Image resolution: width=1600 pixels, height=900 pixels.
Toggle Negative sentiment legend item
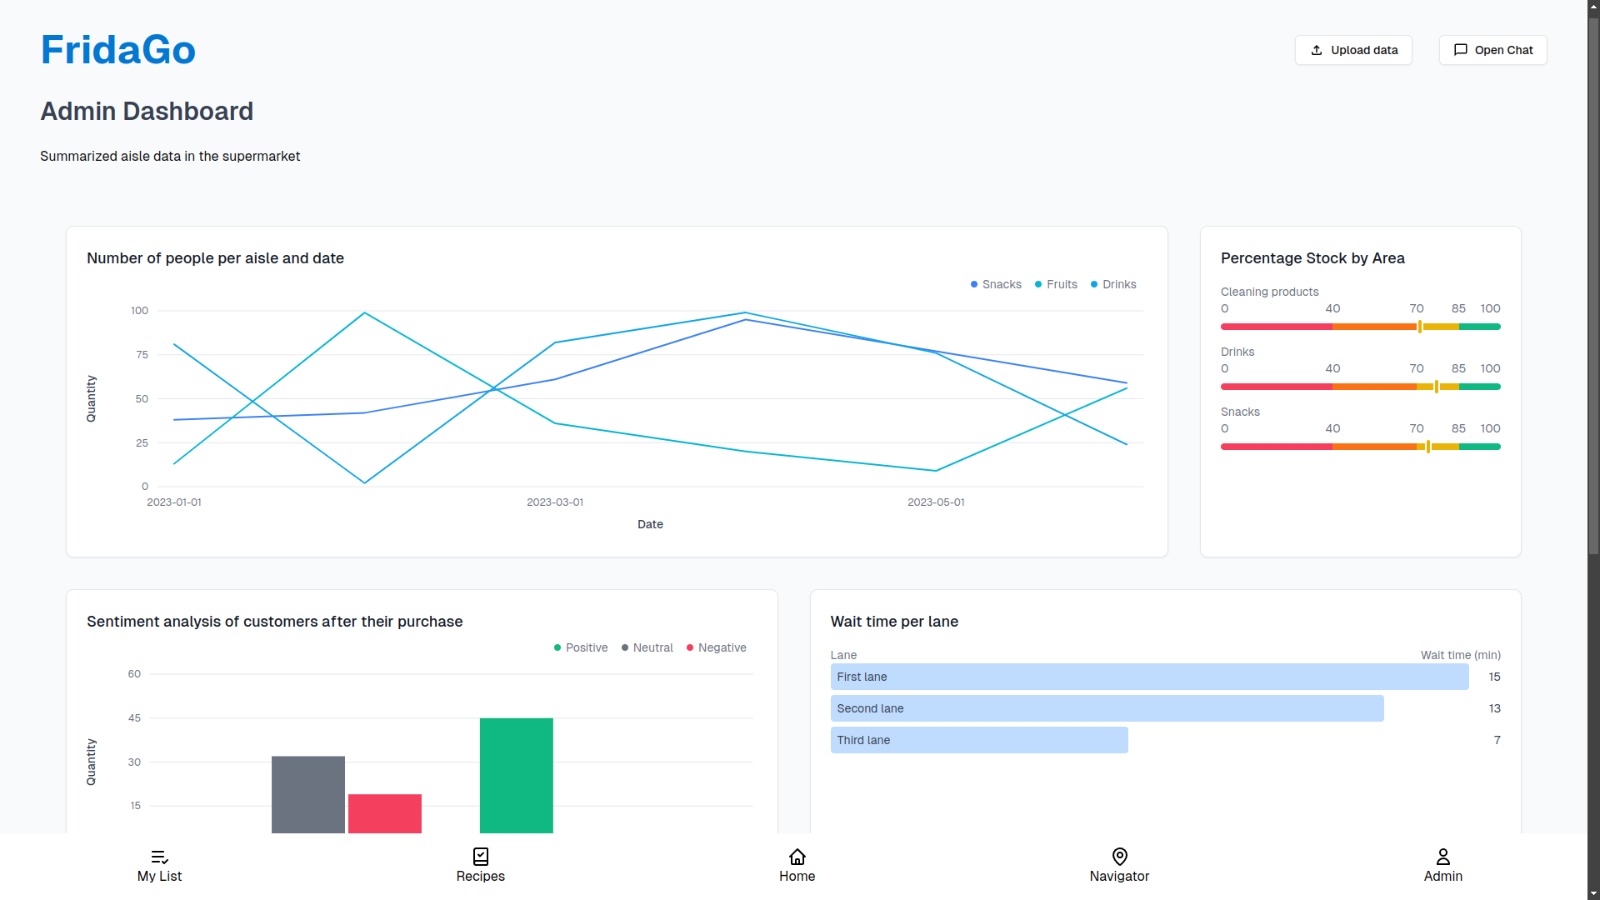(x=716, y=648)
